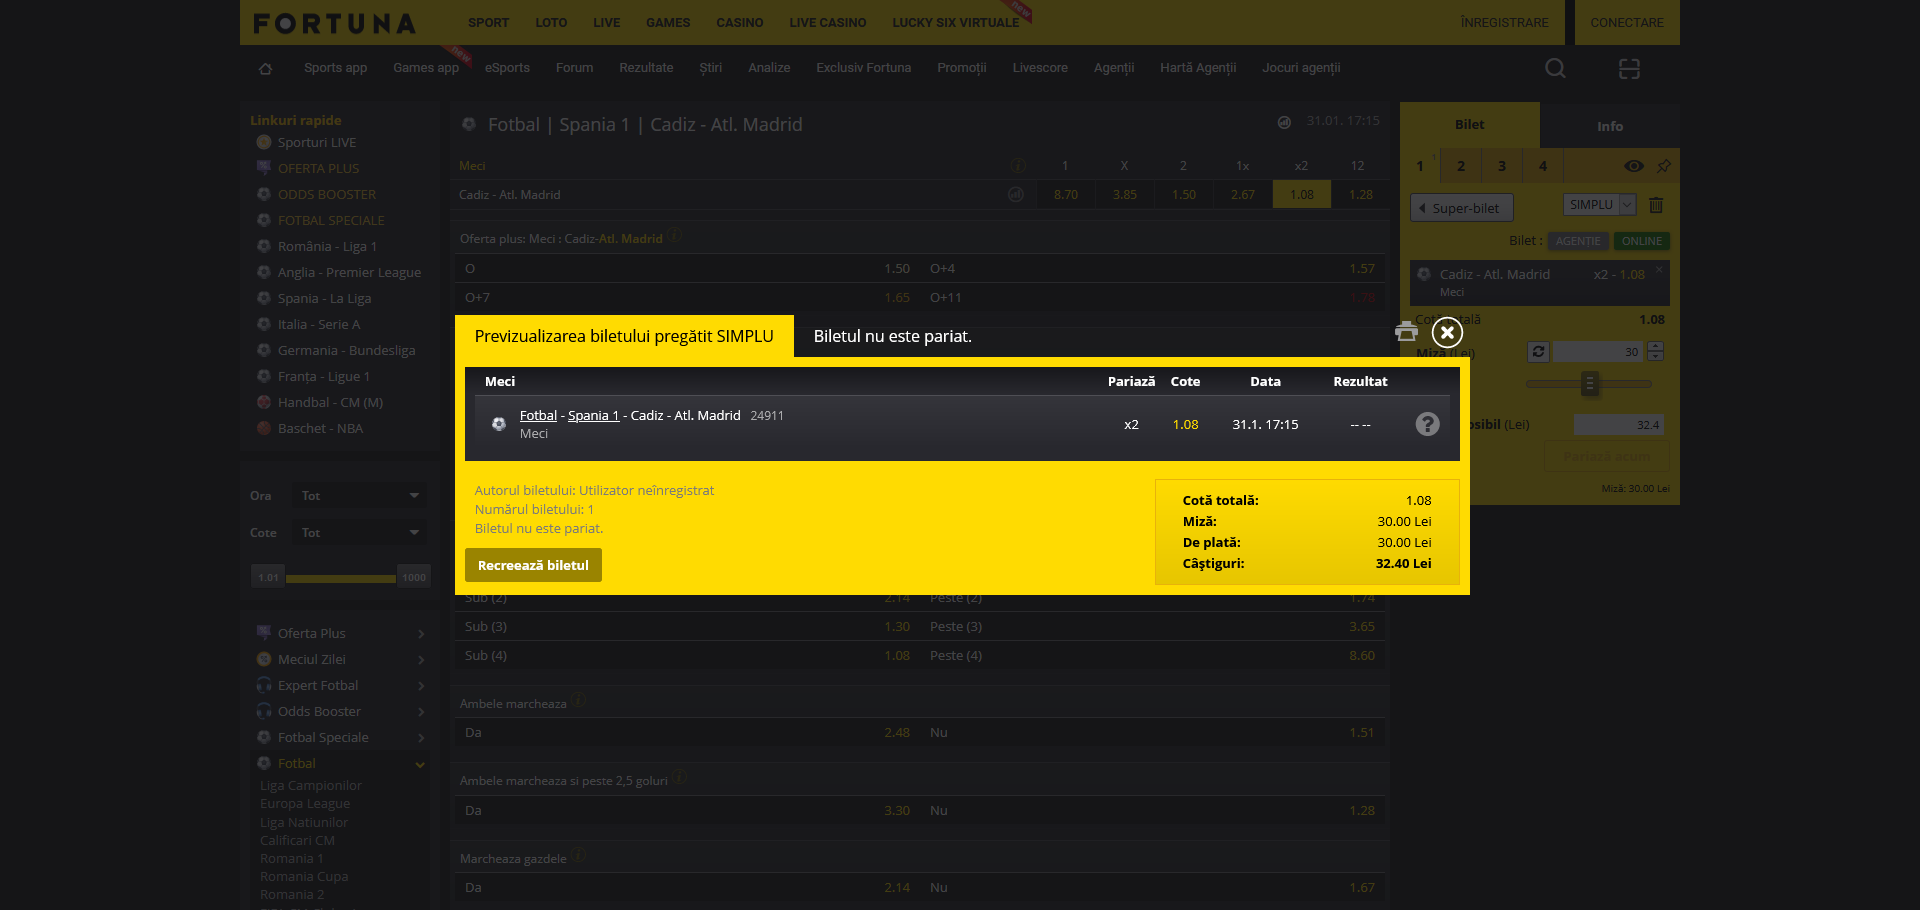Image resolution: width=1920 pixels, height=910 pixels.
Task: Open the search icon in navigation bar
Action: [1555, 68]
